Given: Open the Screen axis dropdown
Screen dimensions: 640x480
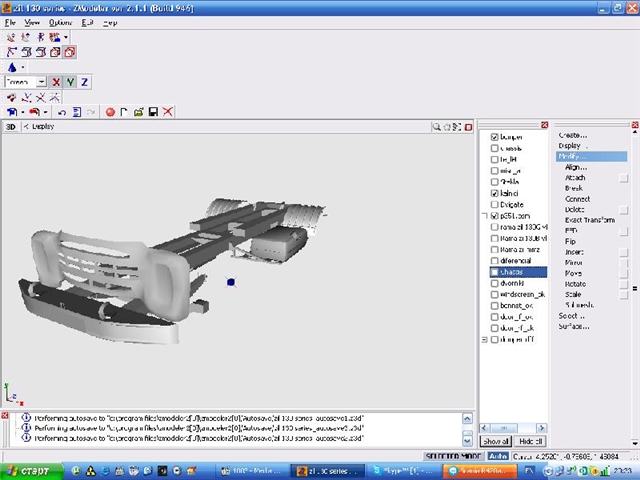Looking at the screenshot, I should [x=42, y=82].
